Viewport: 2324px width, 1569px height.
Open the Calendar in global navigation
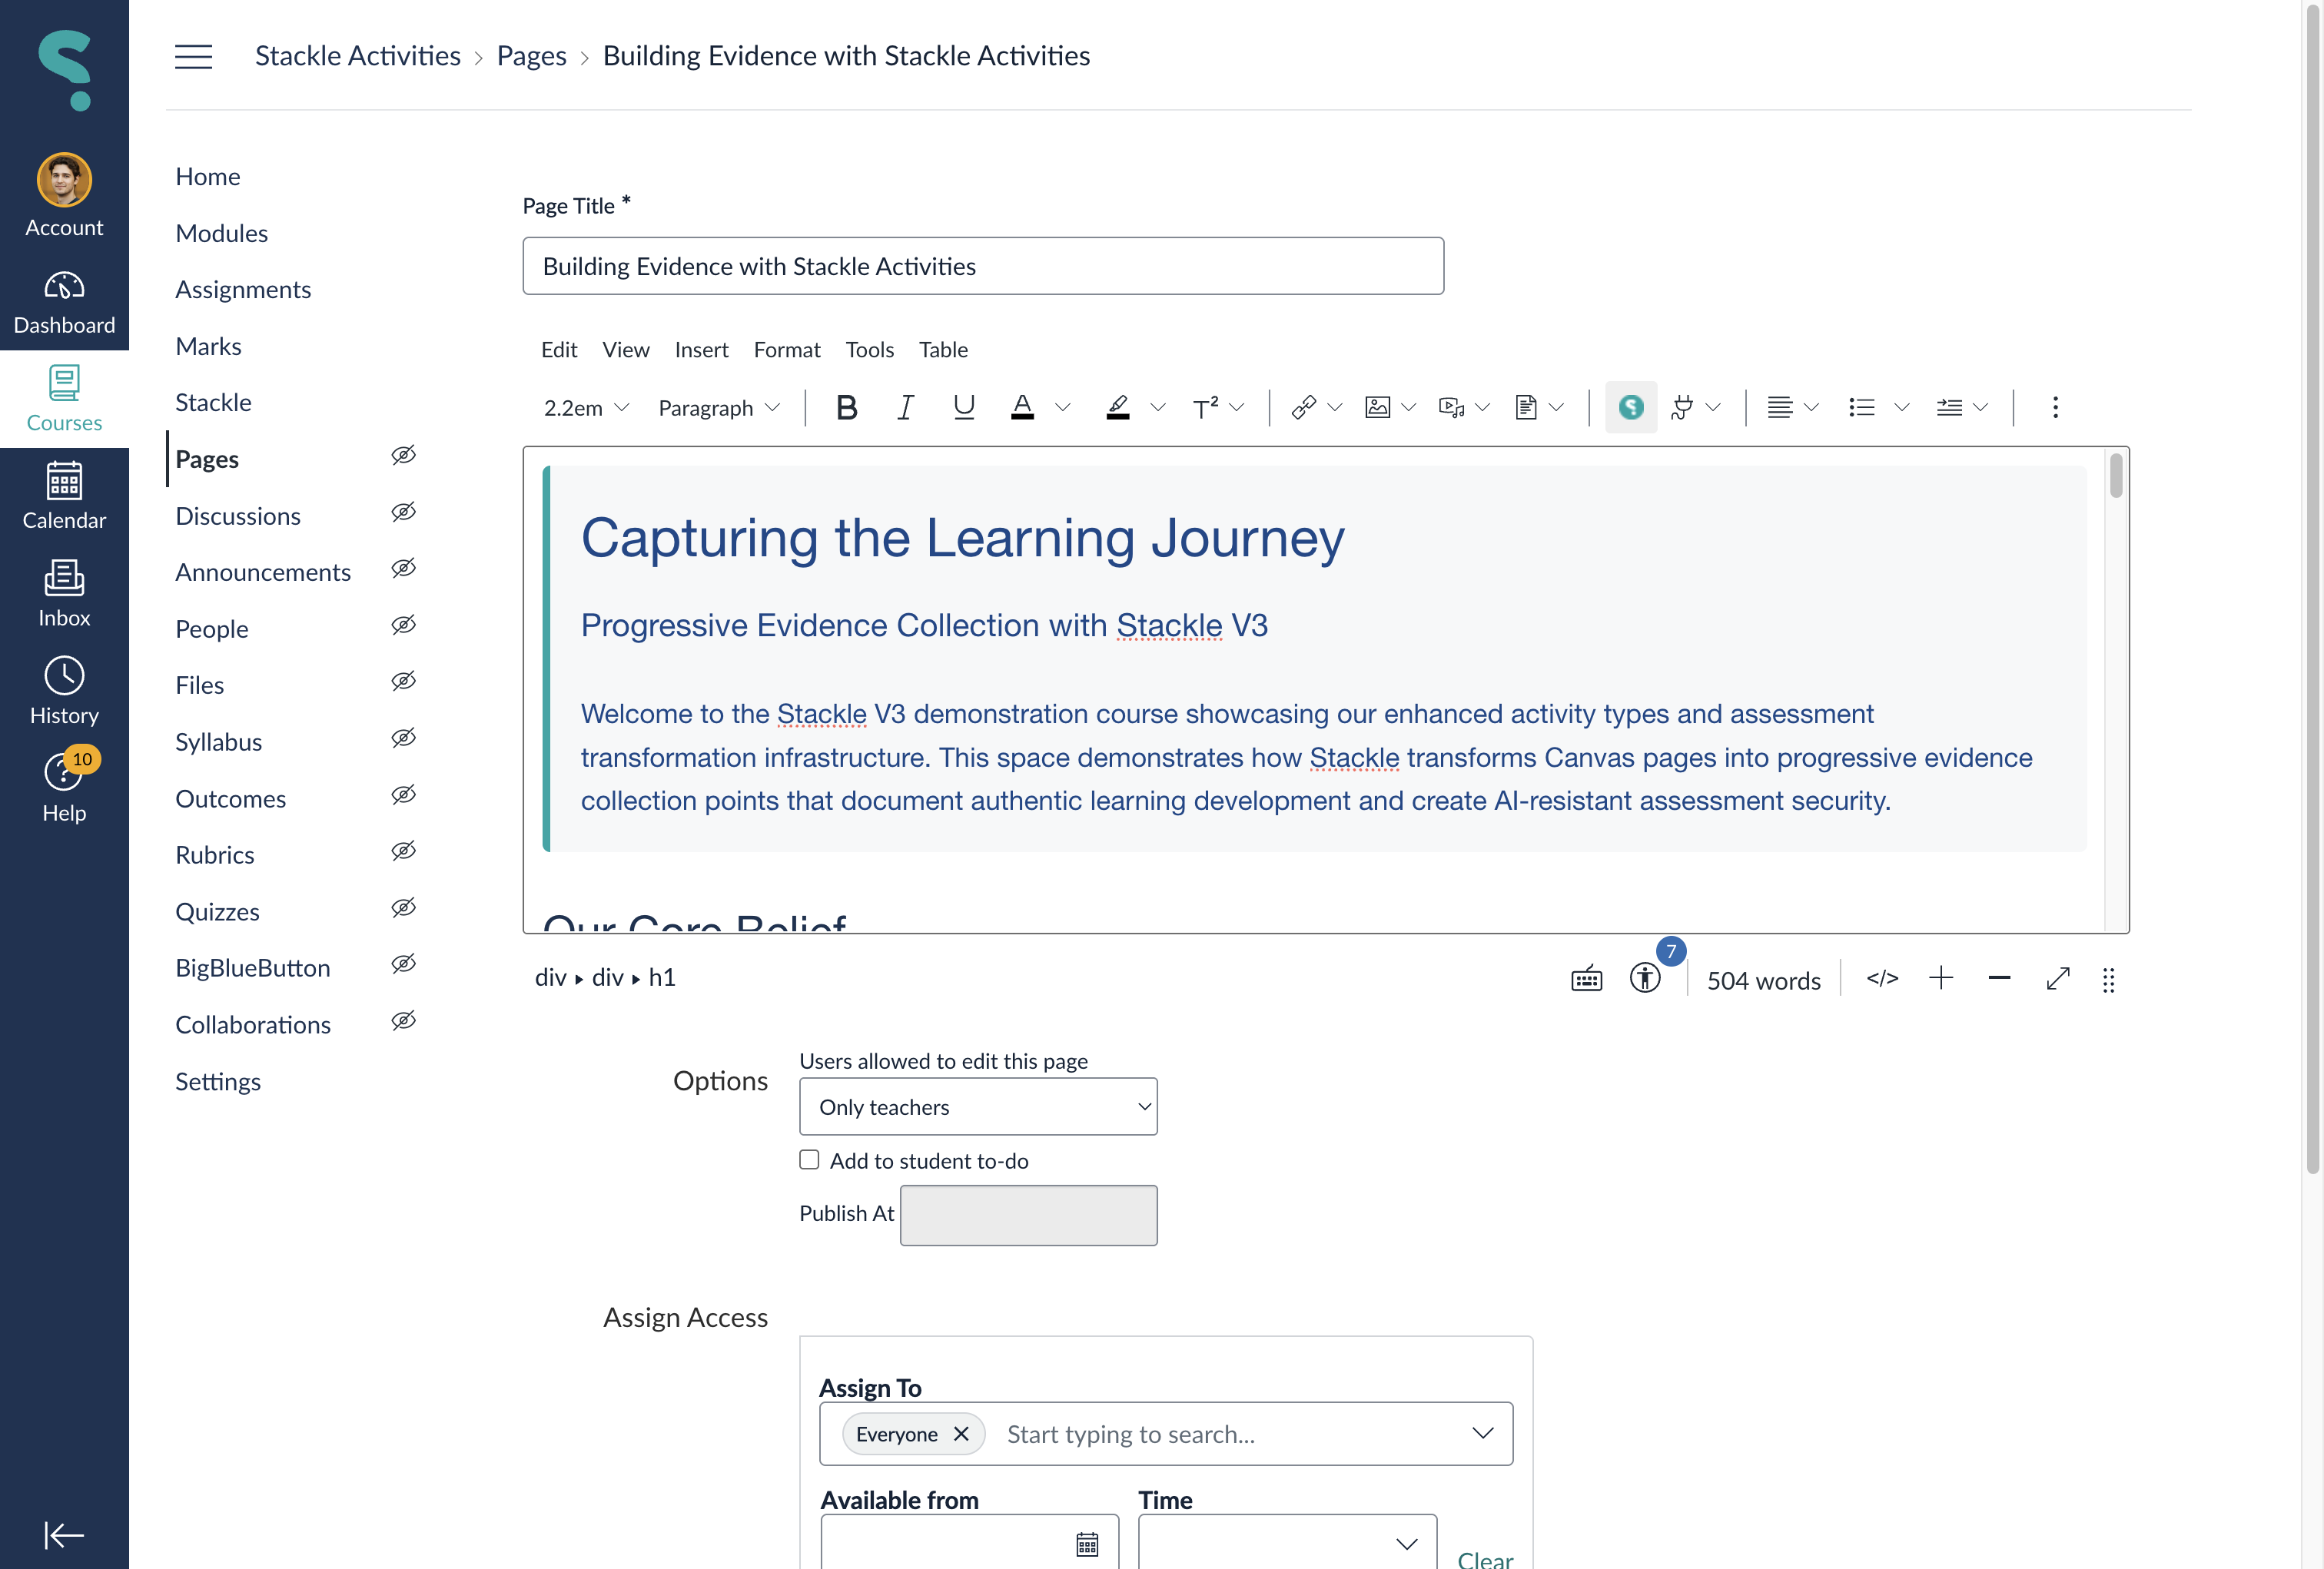pos(64,497)
